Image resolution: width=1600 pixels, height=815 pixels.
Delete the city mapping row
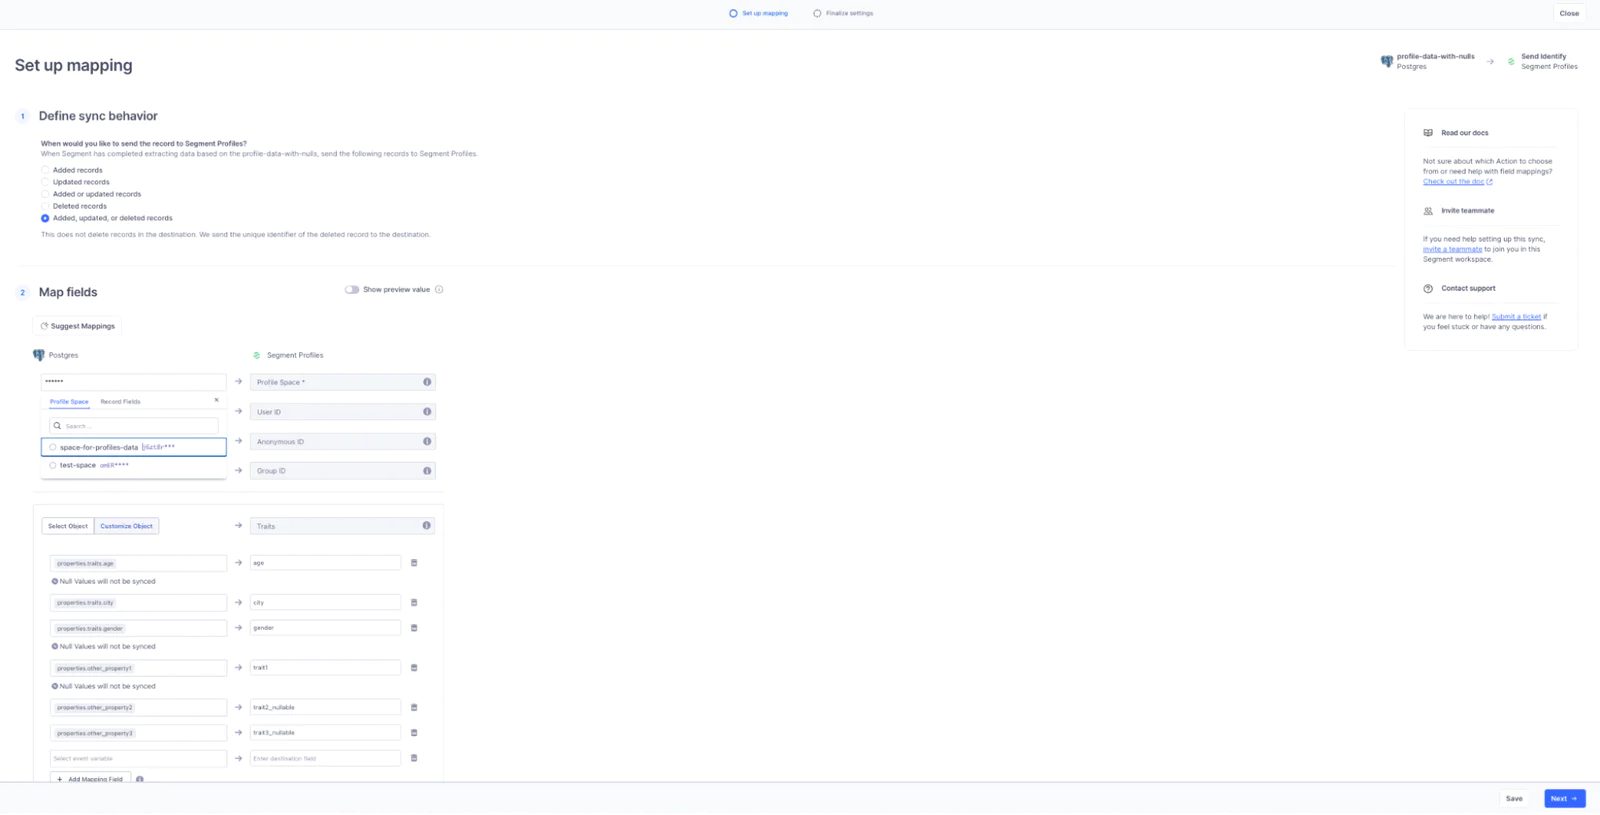(414, 603)
